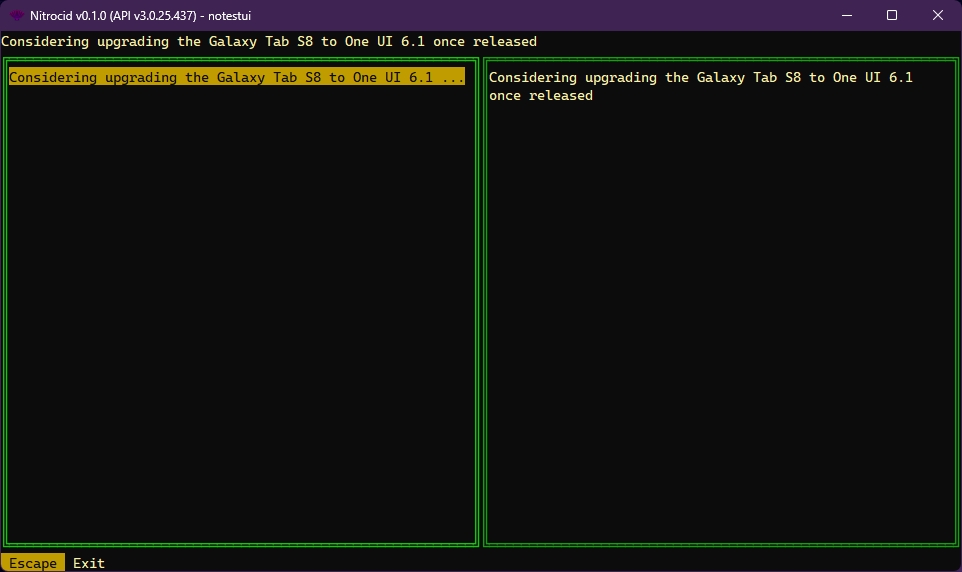Click 'notestui' in the window title
Viewport: 962px width, 572px height.
(229, 15)
